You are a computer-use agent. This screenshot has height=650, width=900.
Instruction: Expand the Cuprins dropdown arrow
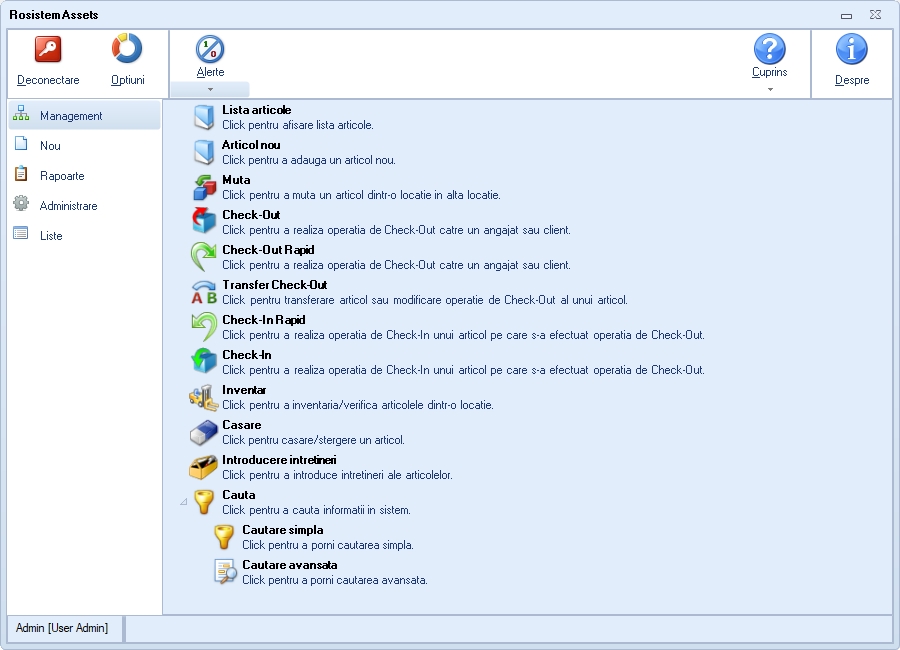769,89
